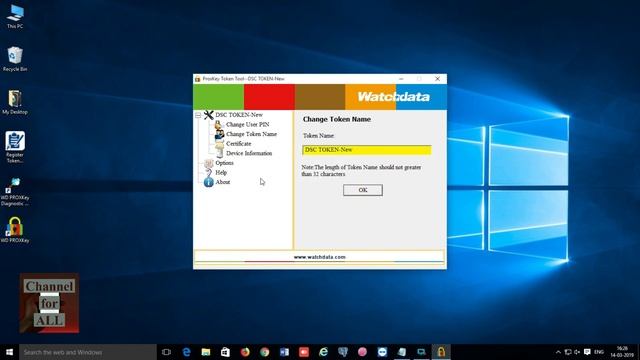Click the ProxKey lock icon in title bar
The image size is (640, 360).
coord(198,79)
